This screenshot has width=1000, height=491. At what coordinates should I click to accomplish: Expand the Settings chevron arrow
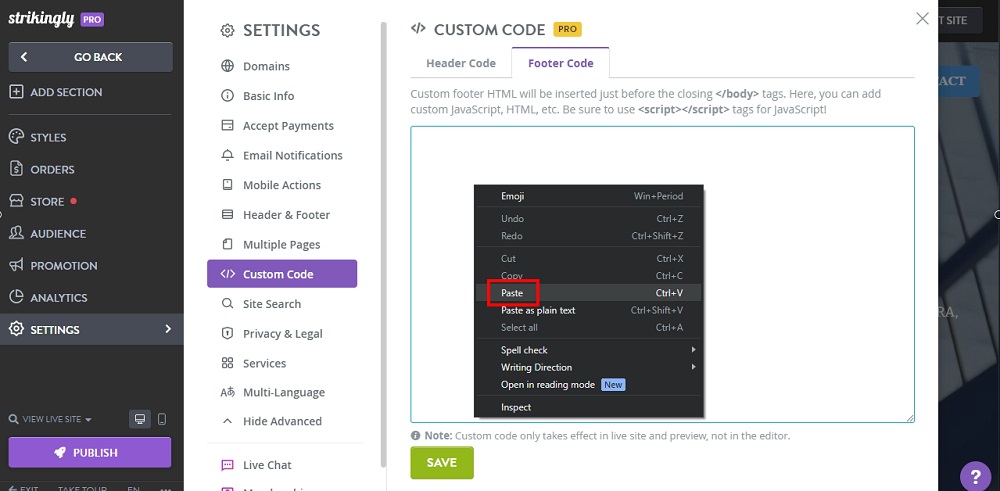coord(168,329)
